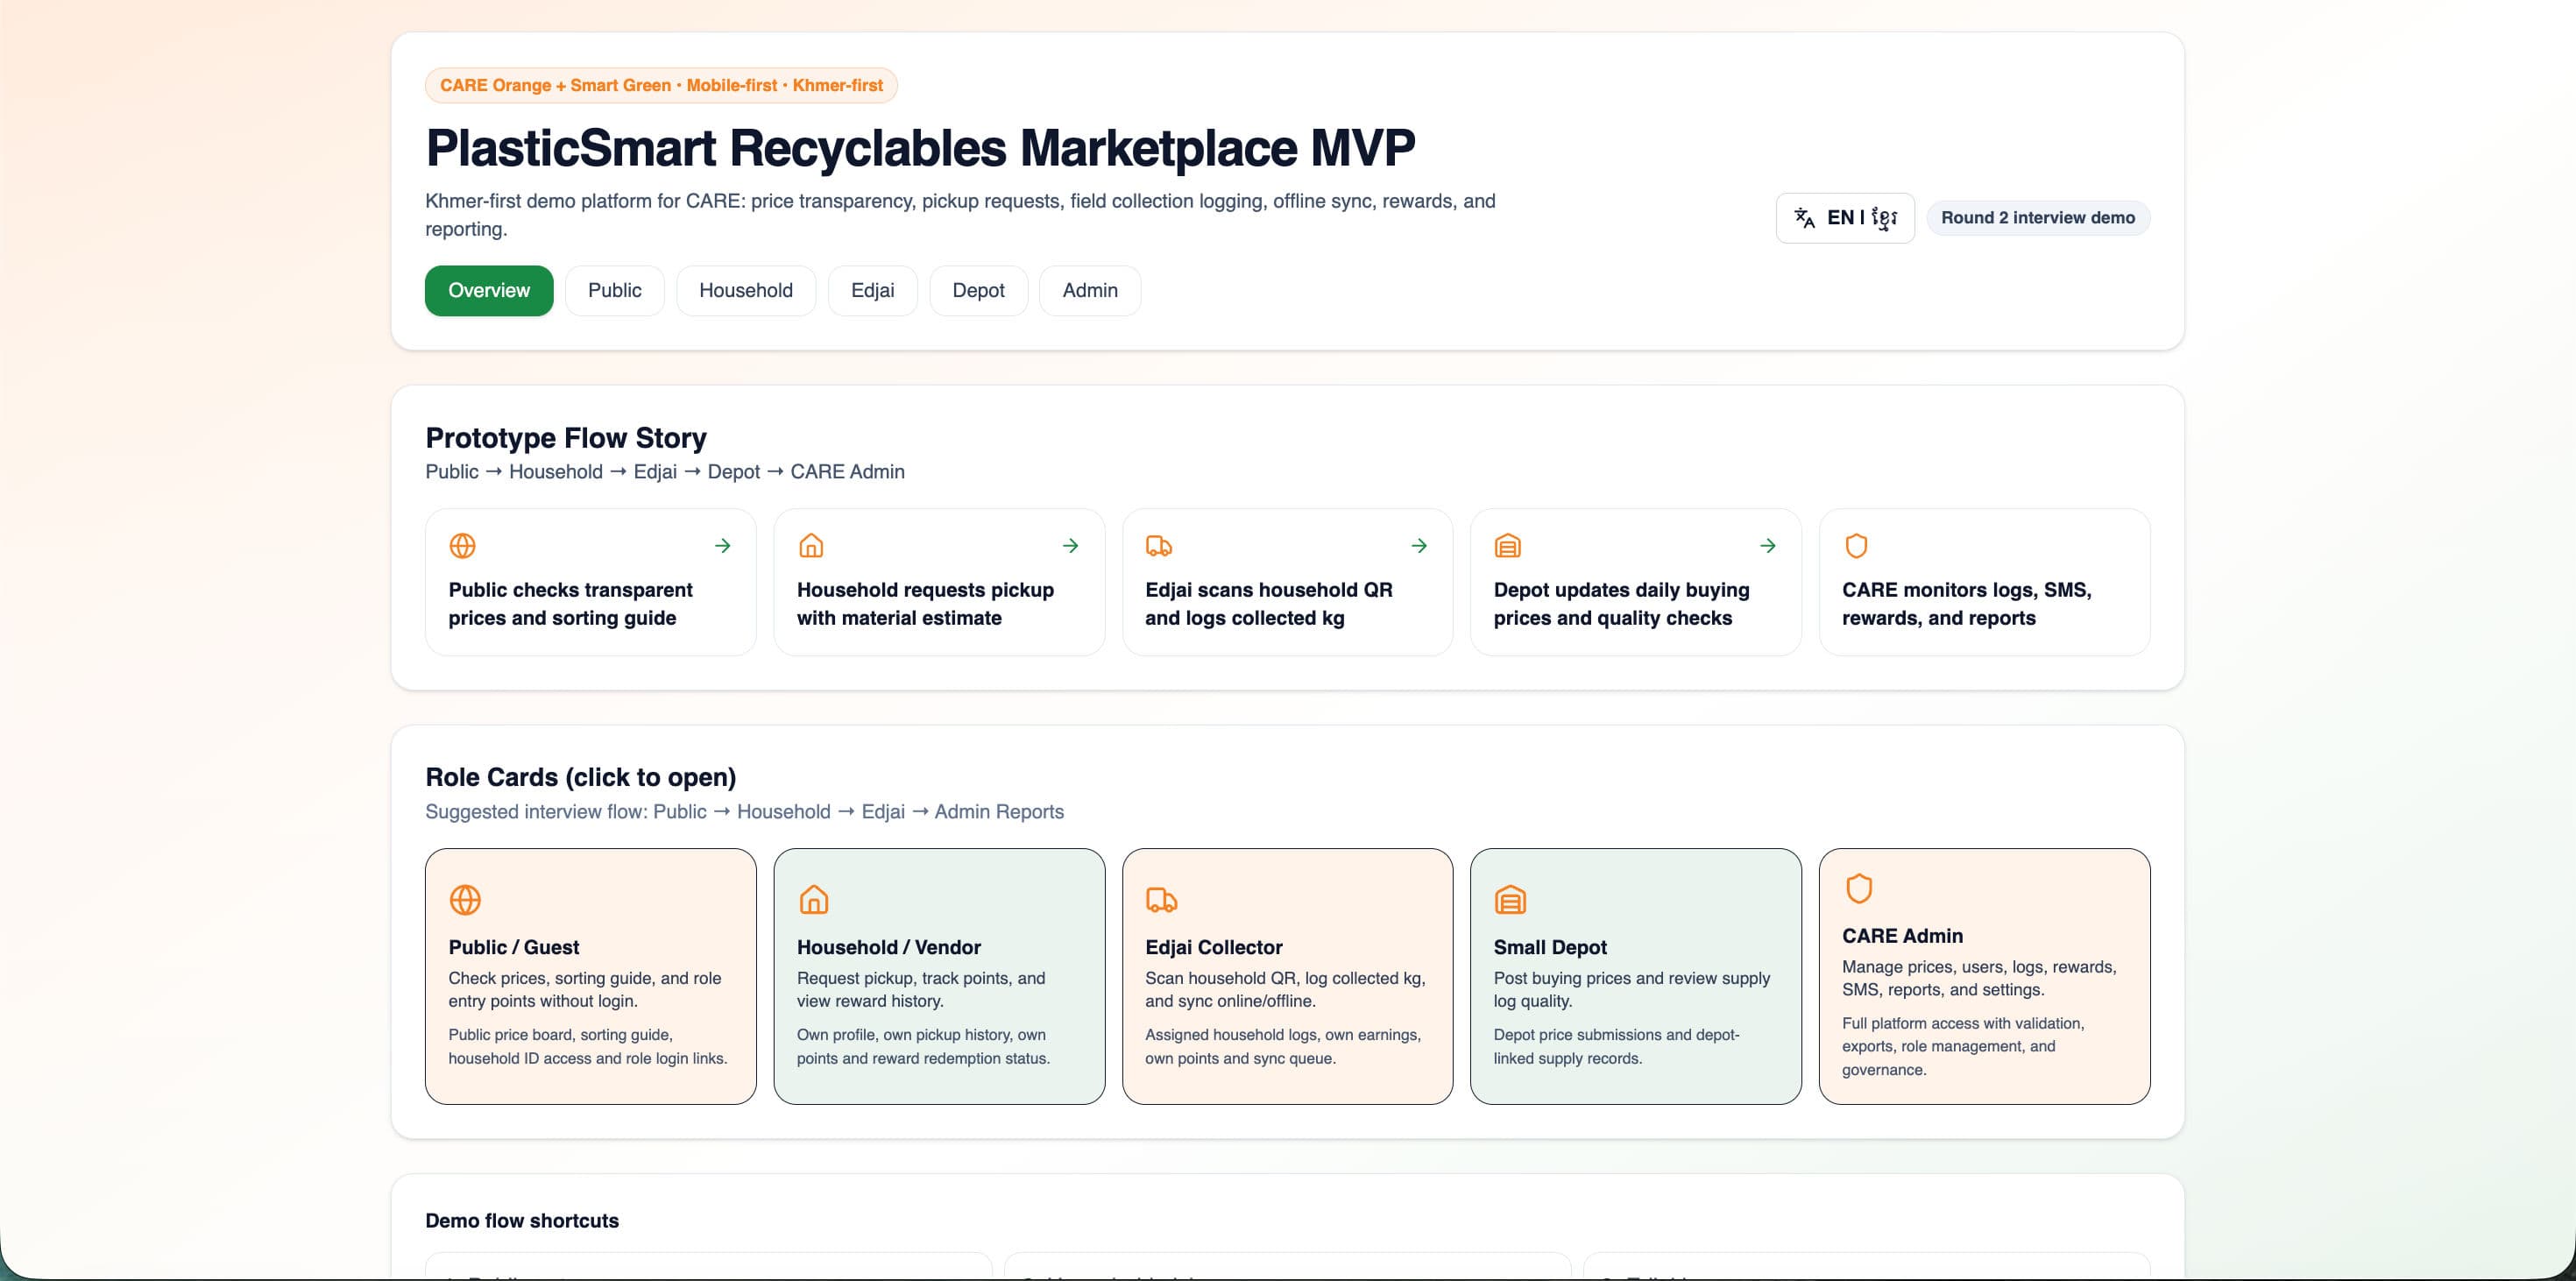
Task: Open the Edjai tab
Action: (x=872, y=290)
